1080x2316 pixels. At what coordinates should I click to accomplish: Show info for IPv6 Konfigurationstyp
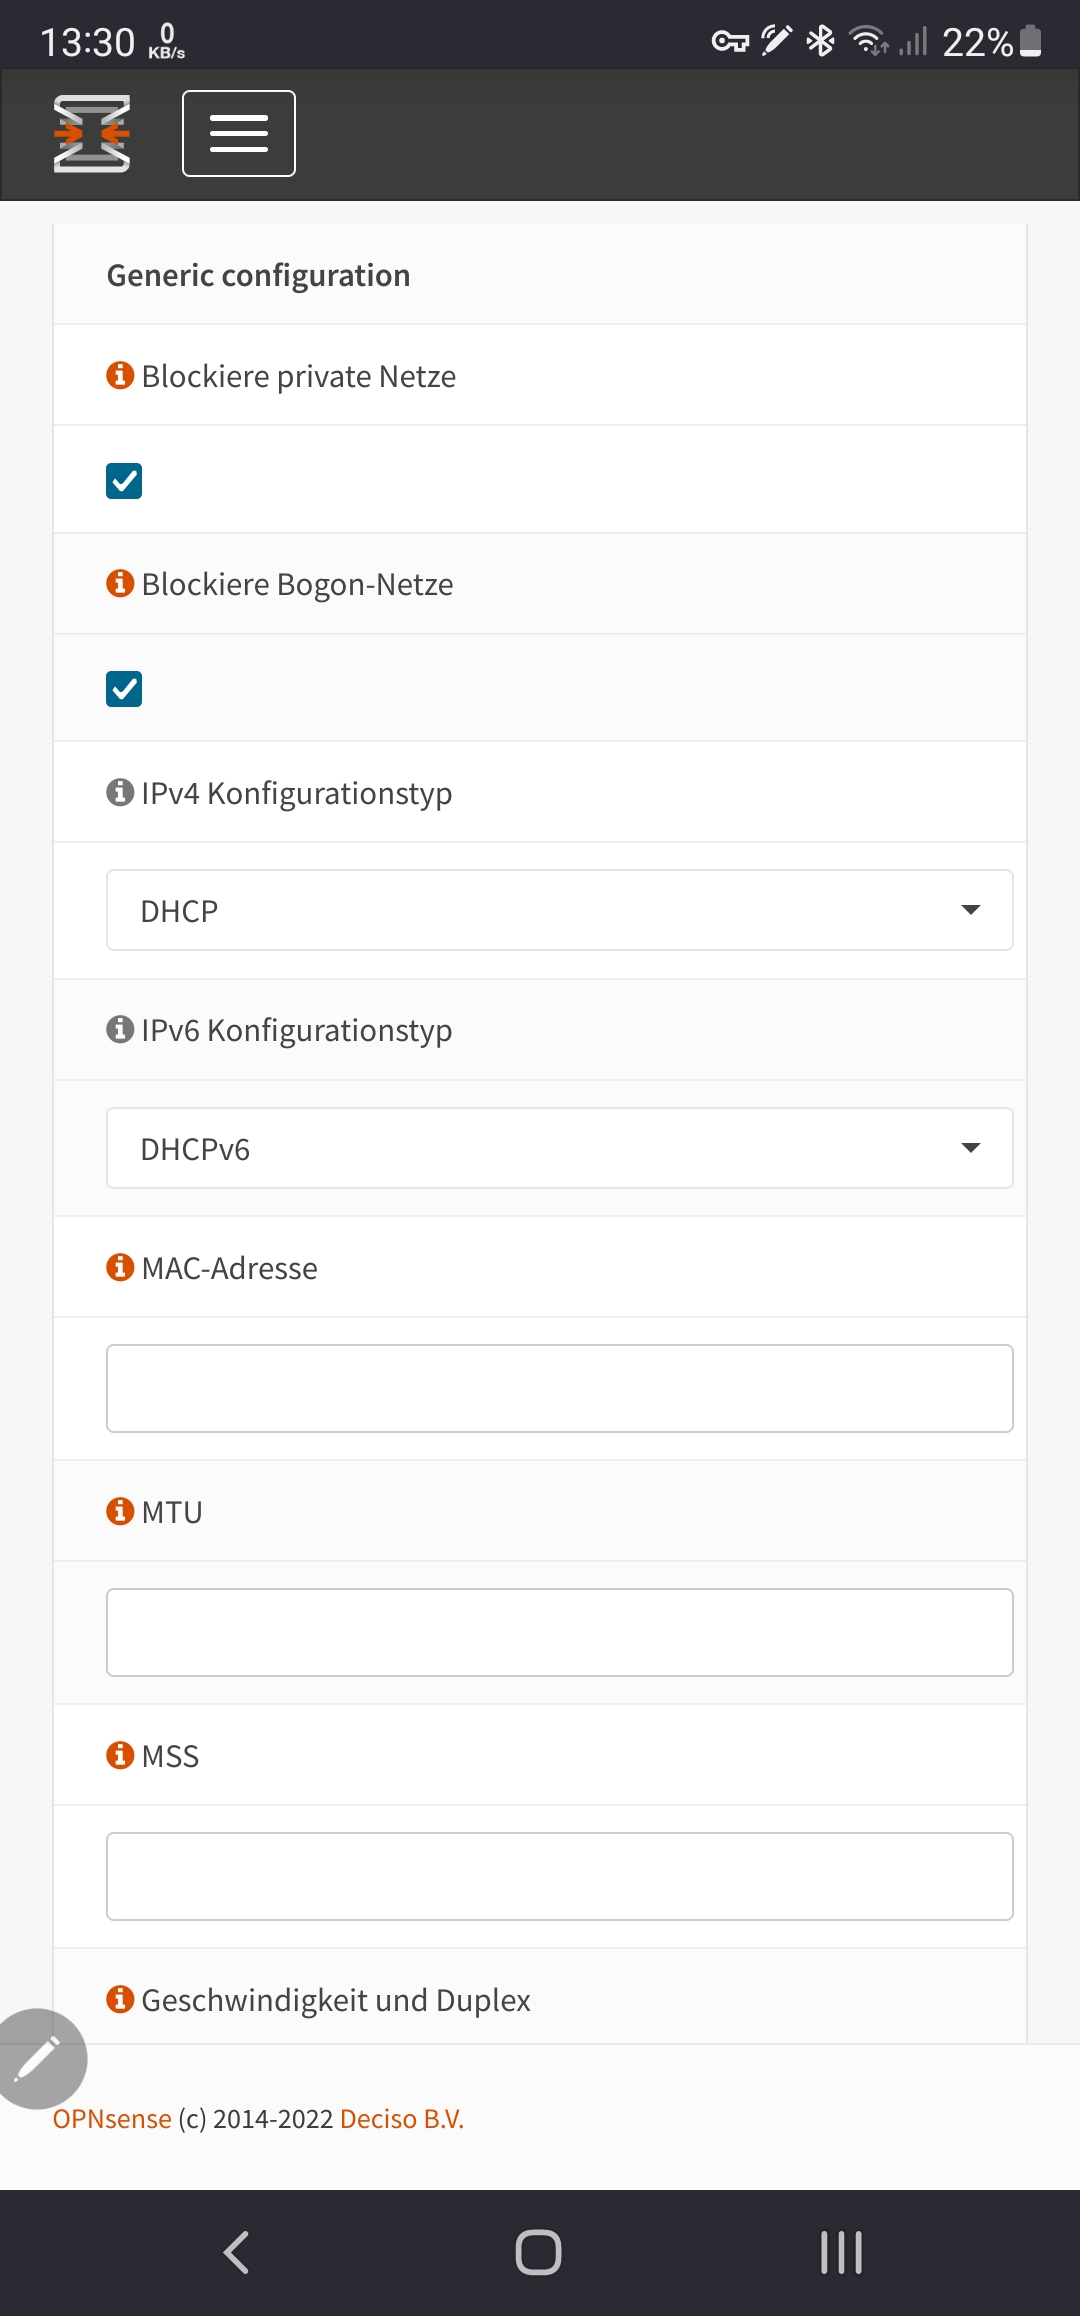click(120, 1029)
